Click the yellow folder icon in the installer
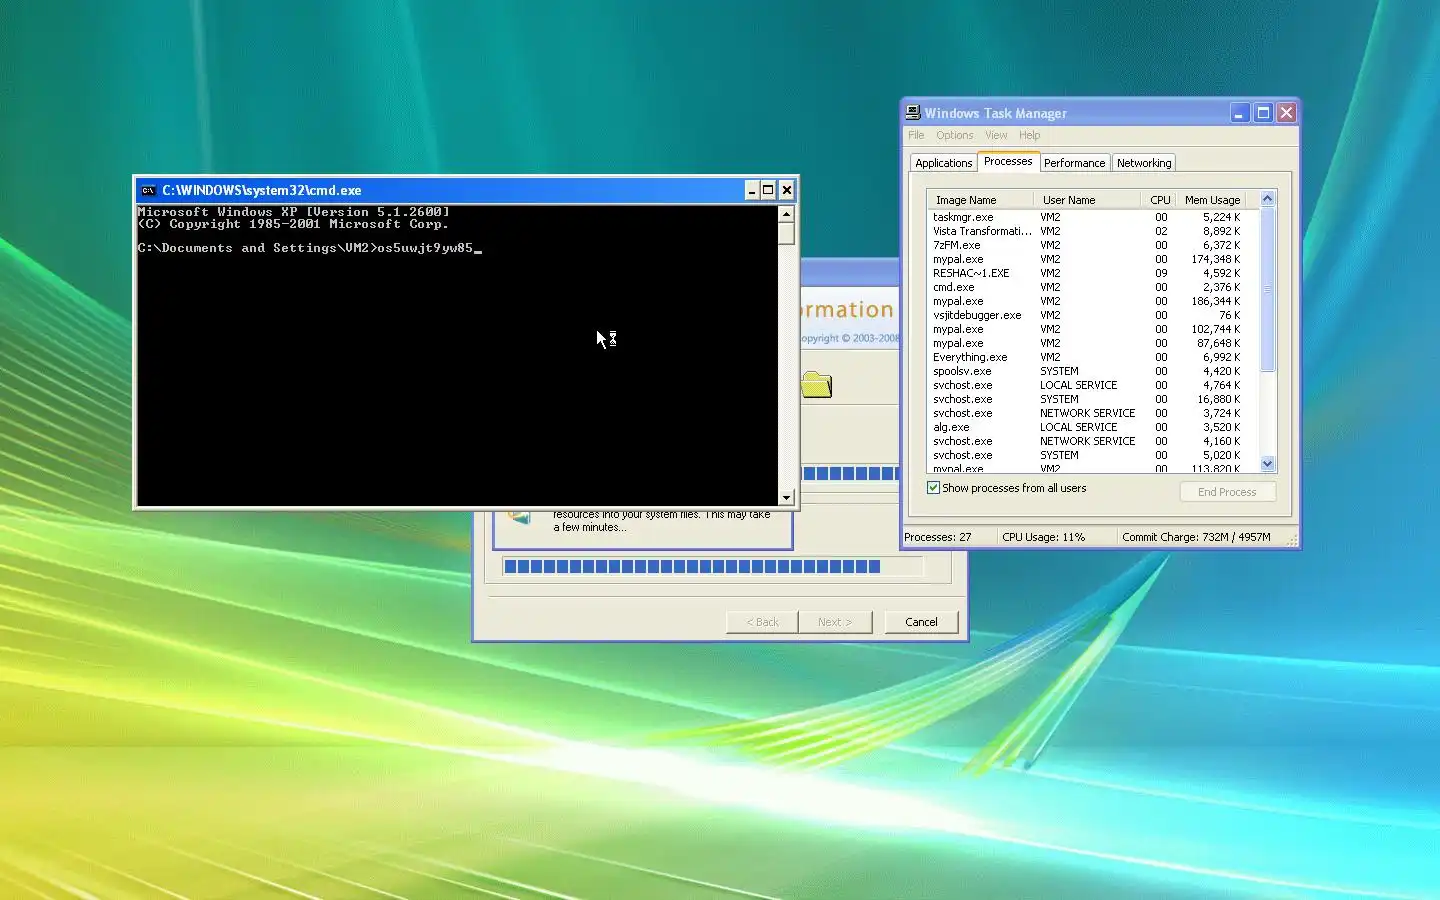Viewport: 1440px width, 900px height. tap(817, 384)
